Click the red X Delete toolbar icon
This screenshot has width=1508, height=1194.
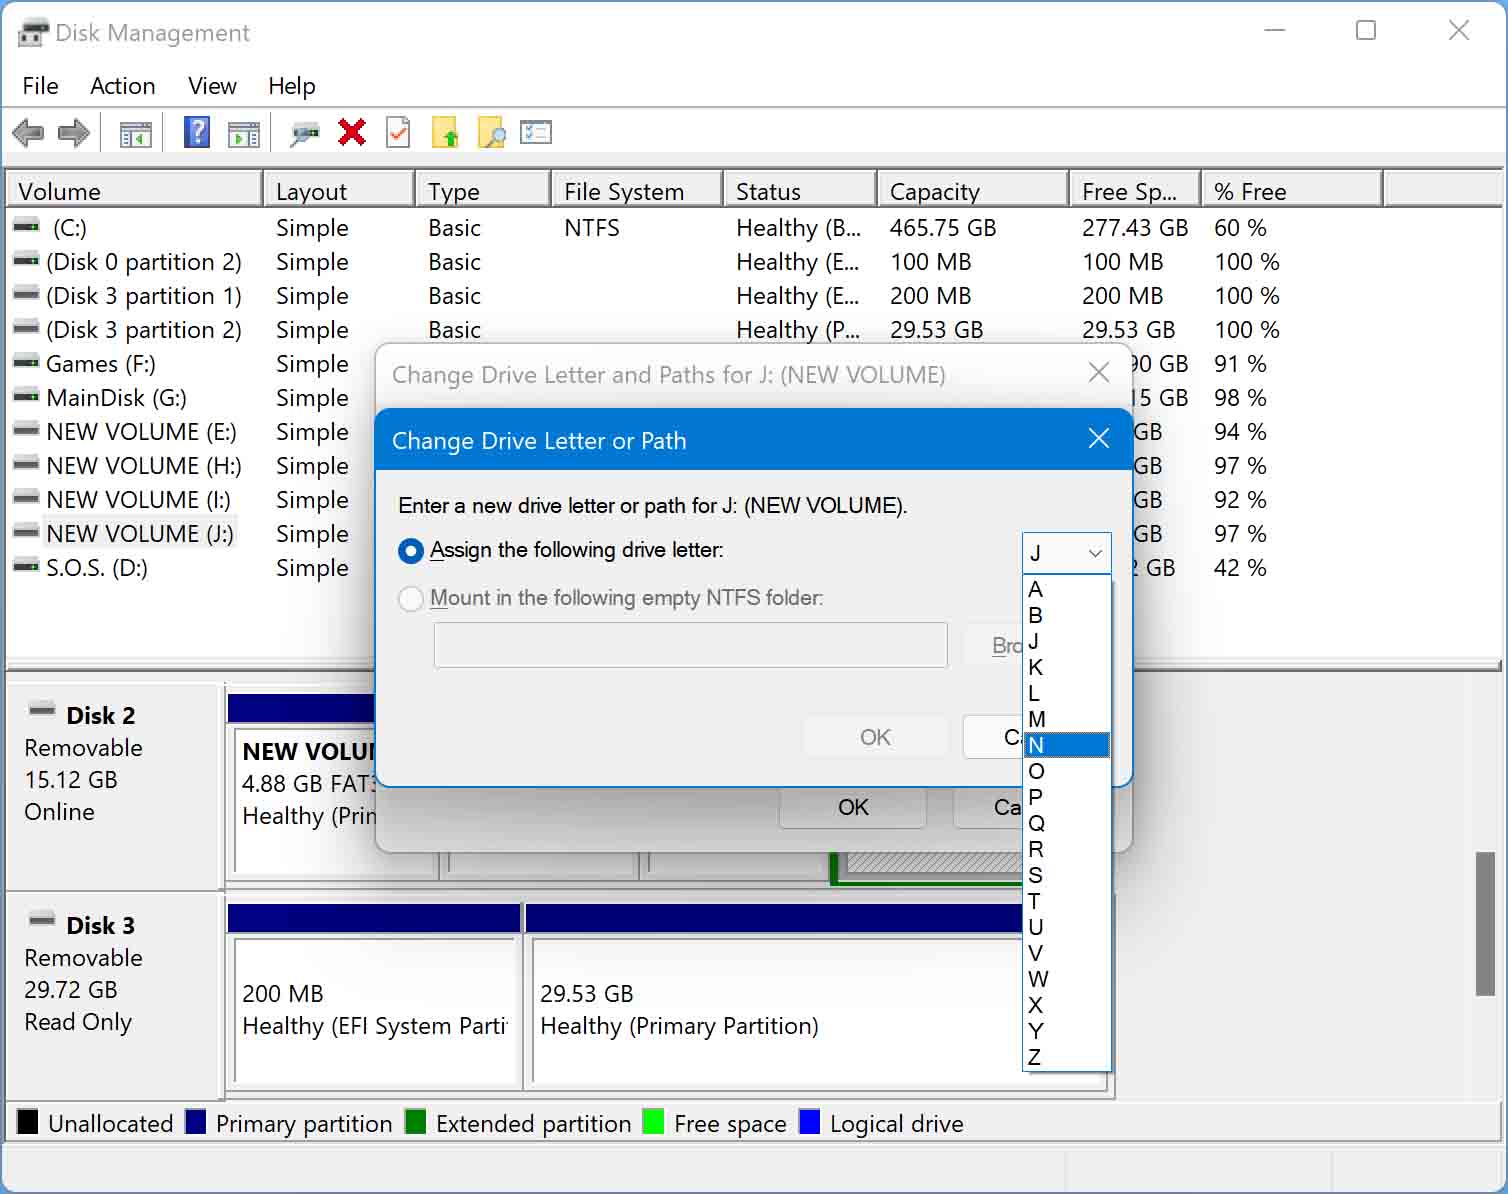[352, 132]
